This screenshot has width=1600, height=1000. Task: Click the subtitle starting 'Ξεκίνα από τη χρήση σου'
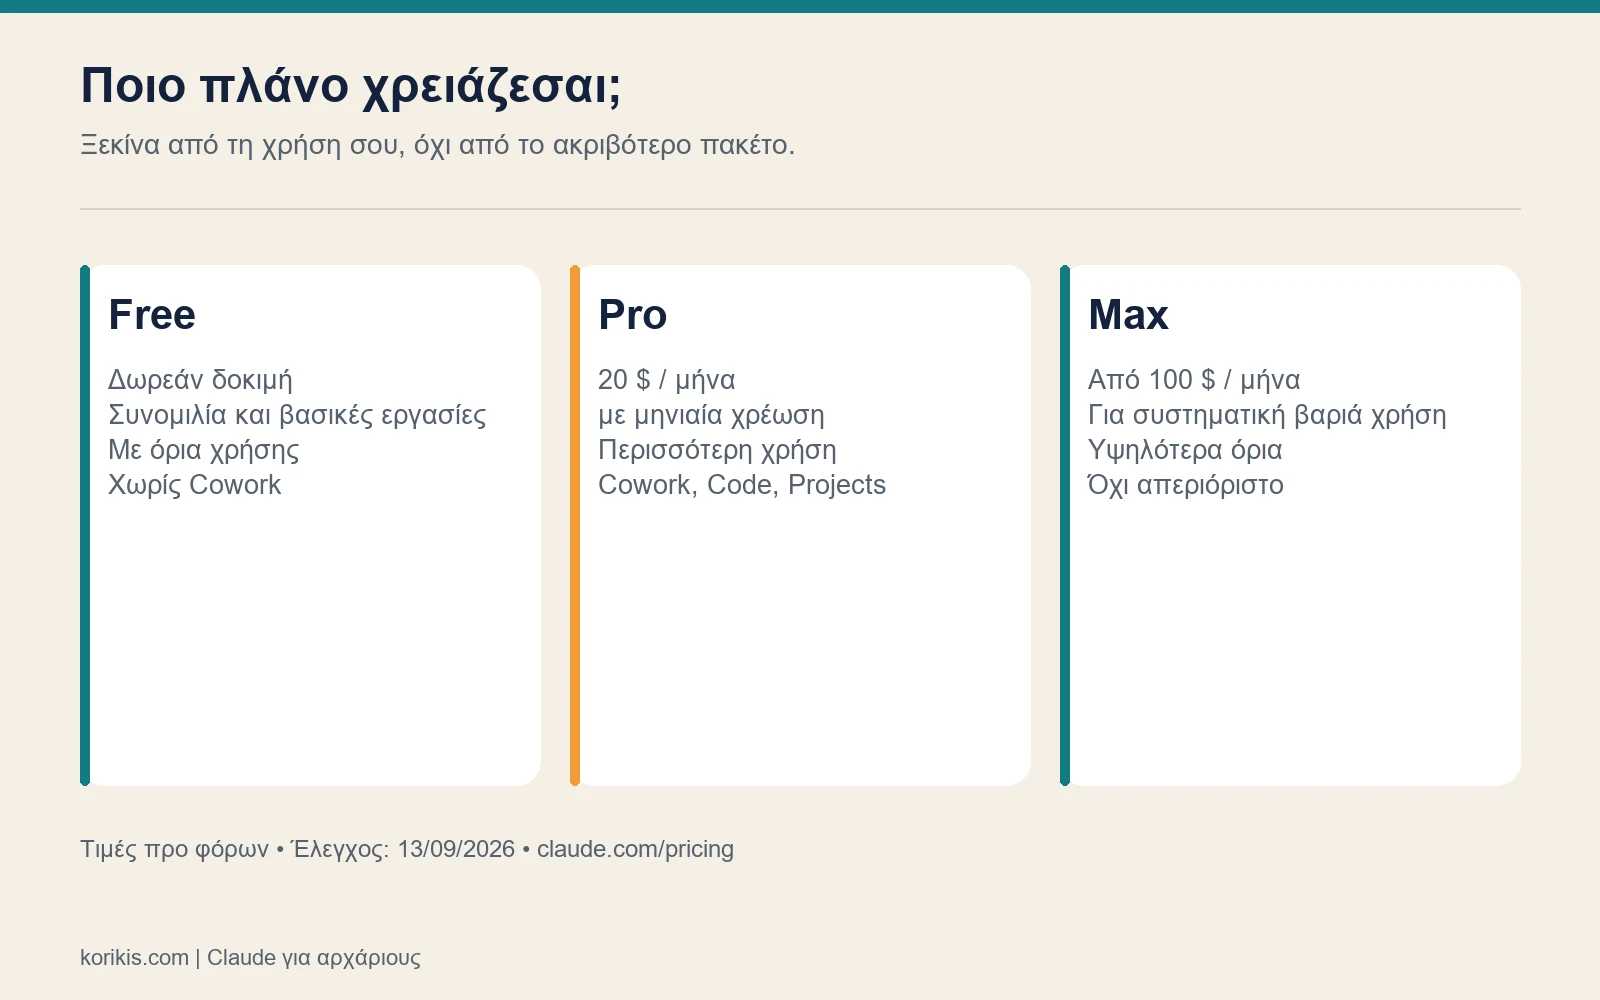point(437,145)
